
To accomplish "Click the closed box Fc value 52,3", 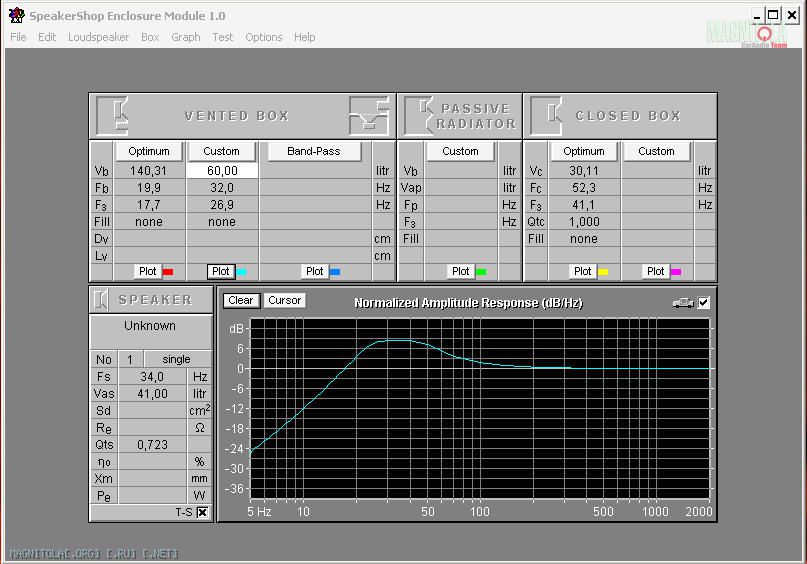I will (584, 188).
